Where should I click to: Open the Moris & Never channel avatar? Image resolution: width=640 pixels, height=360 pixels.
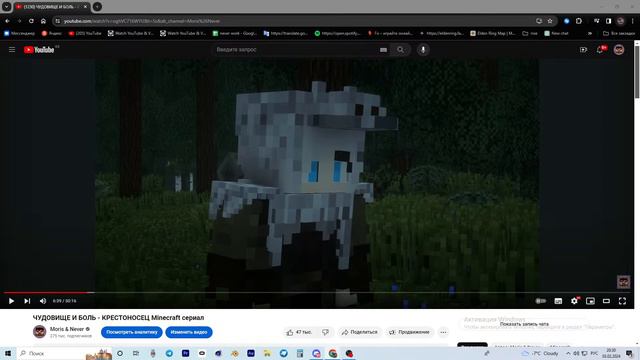[39, 331]
